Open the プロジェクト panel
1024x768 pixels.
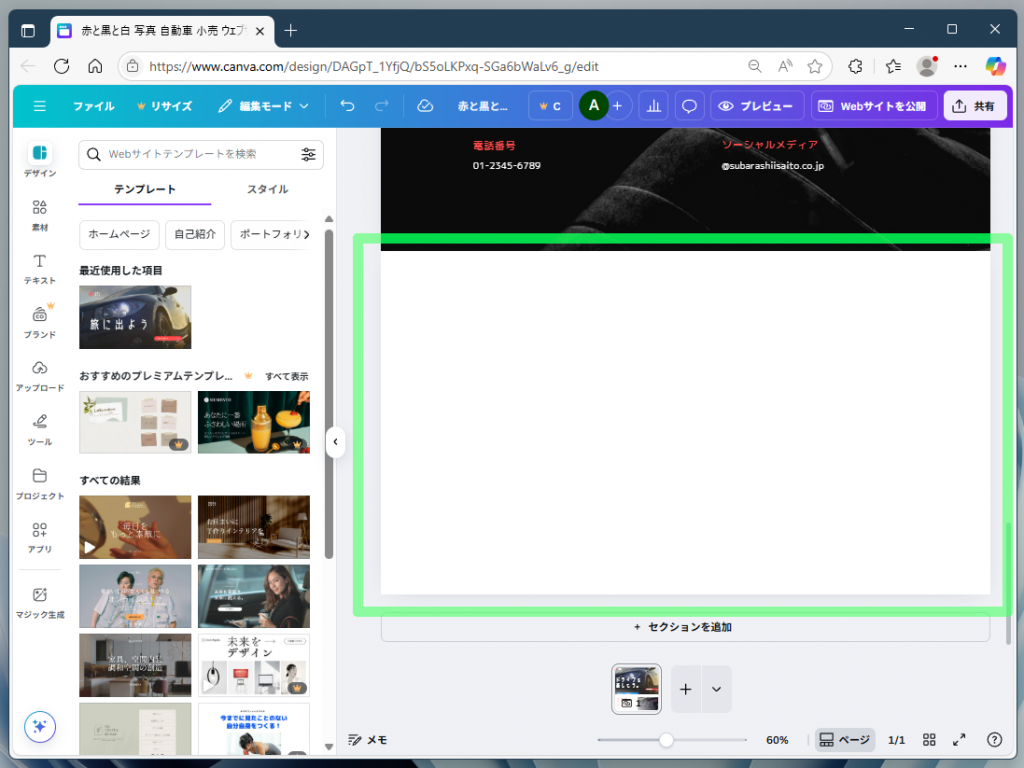[39, 483]
